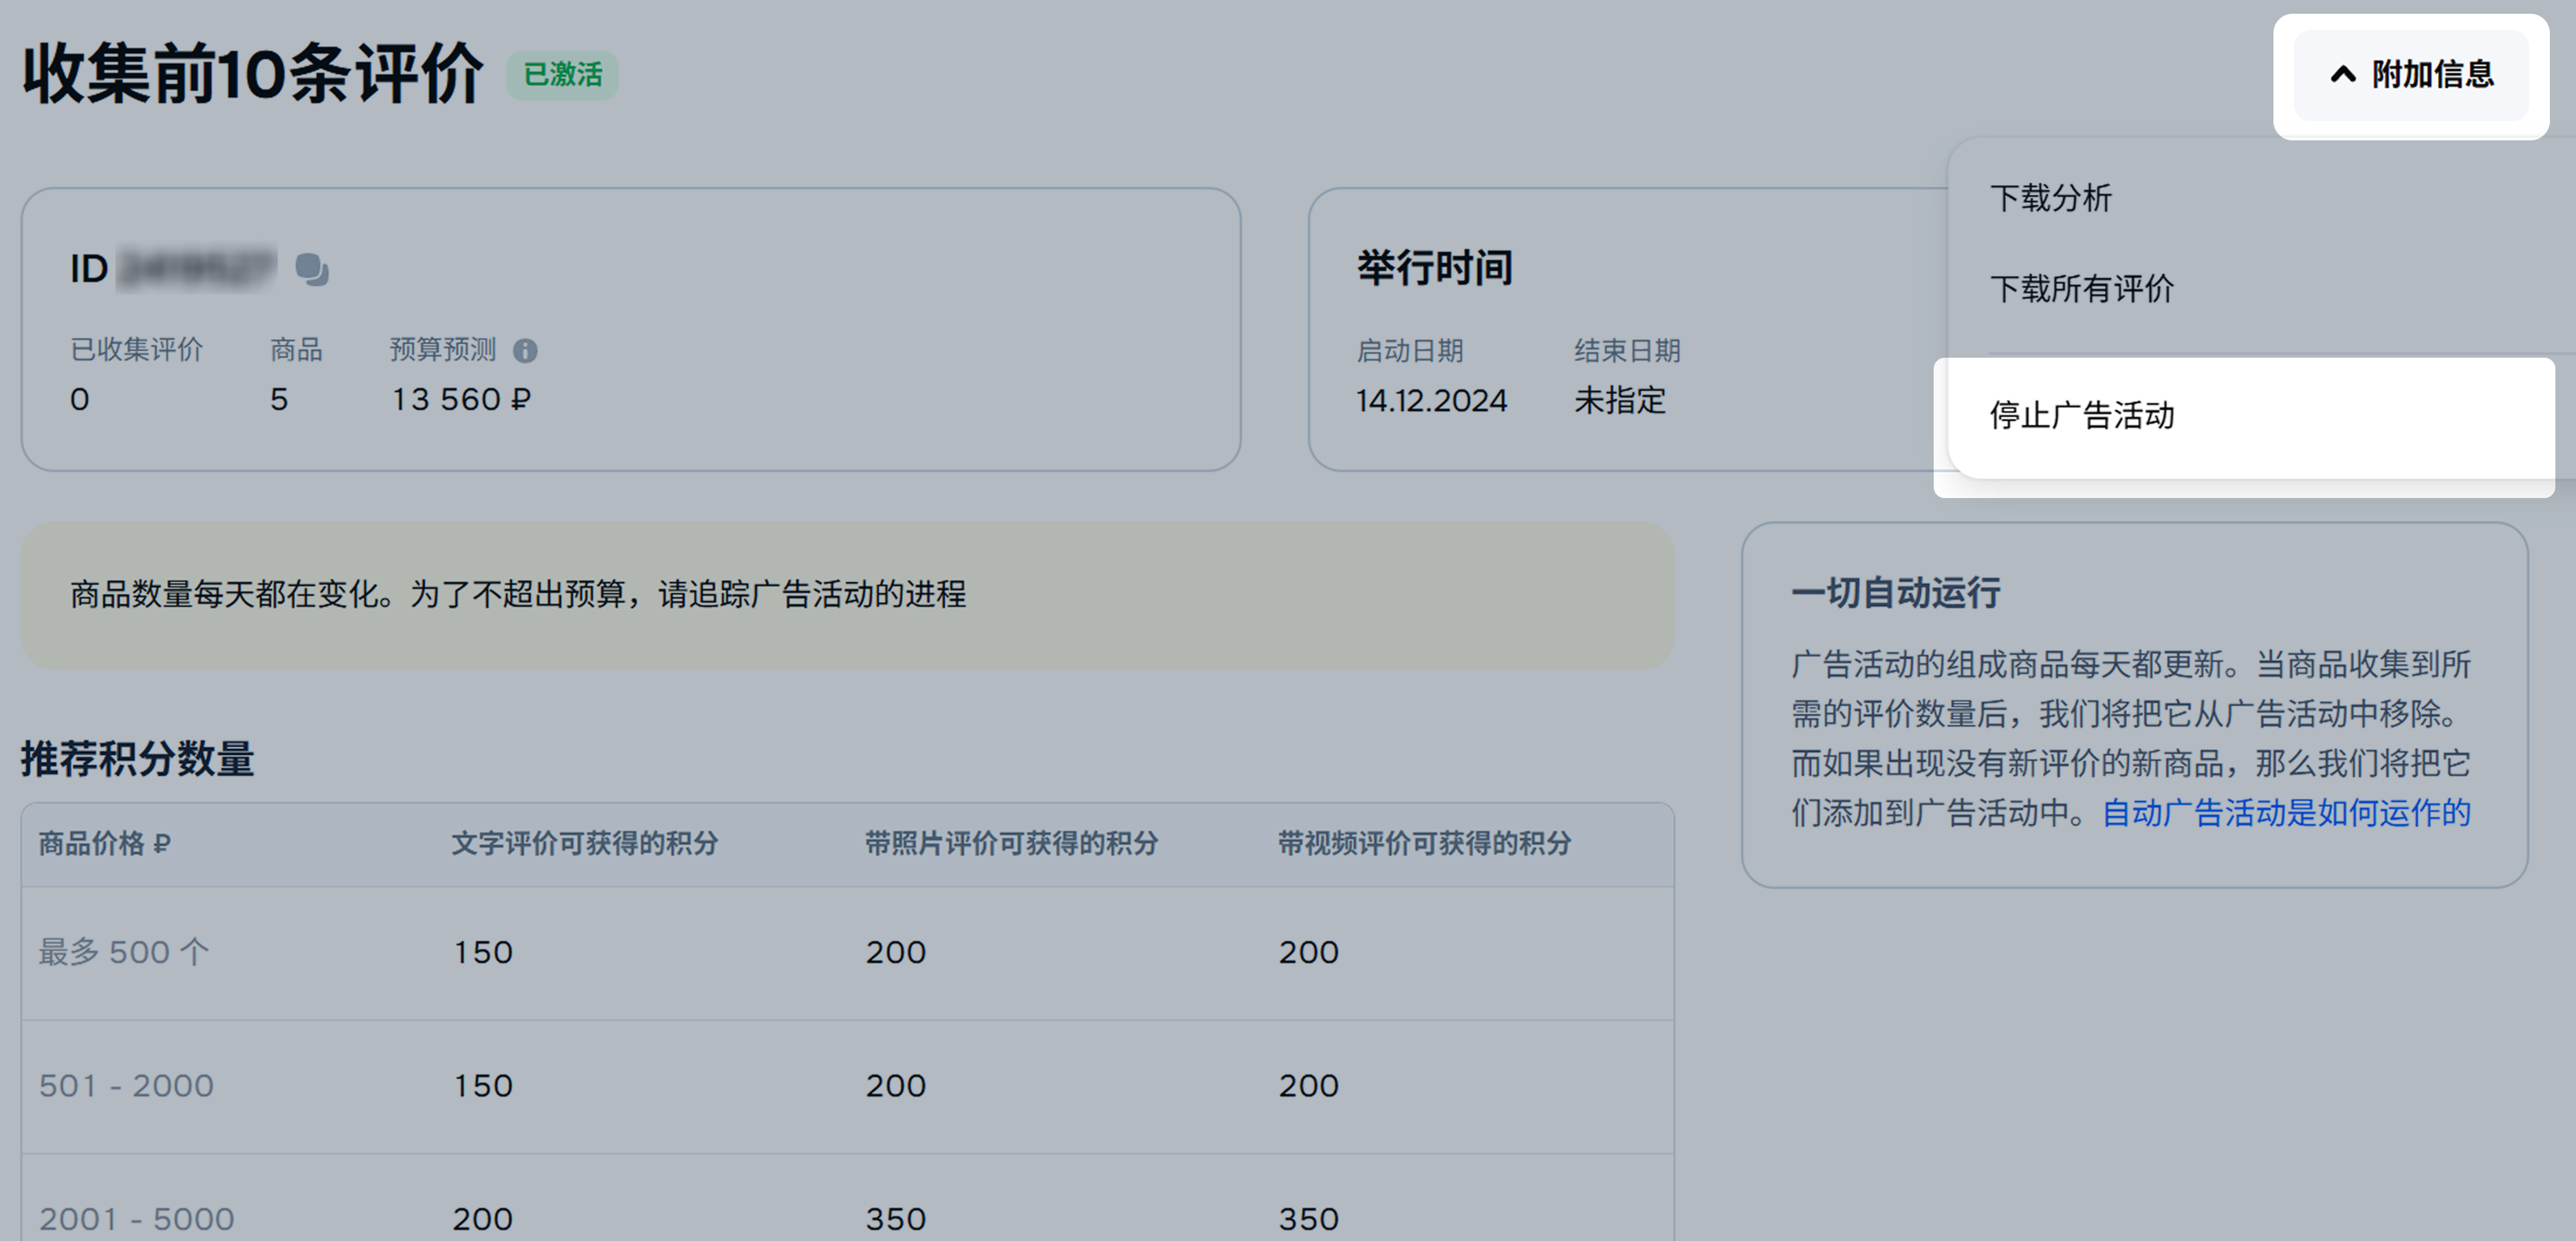
Task: Click the green 已激活 status badge
Action: coord(562,75)
